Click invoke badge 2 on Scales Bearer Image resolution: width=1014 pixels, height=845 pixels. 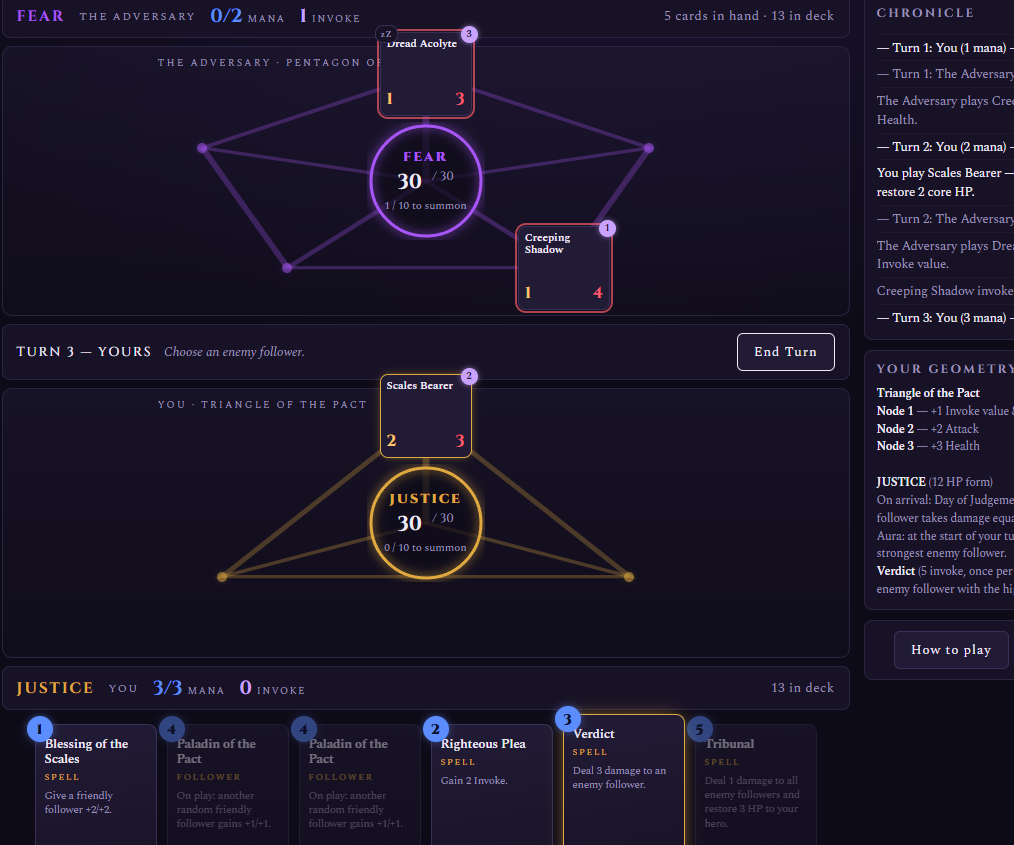pyautogui.click(x=469, y=376)
